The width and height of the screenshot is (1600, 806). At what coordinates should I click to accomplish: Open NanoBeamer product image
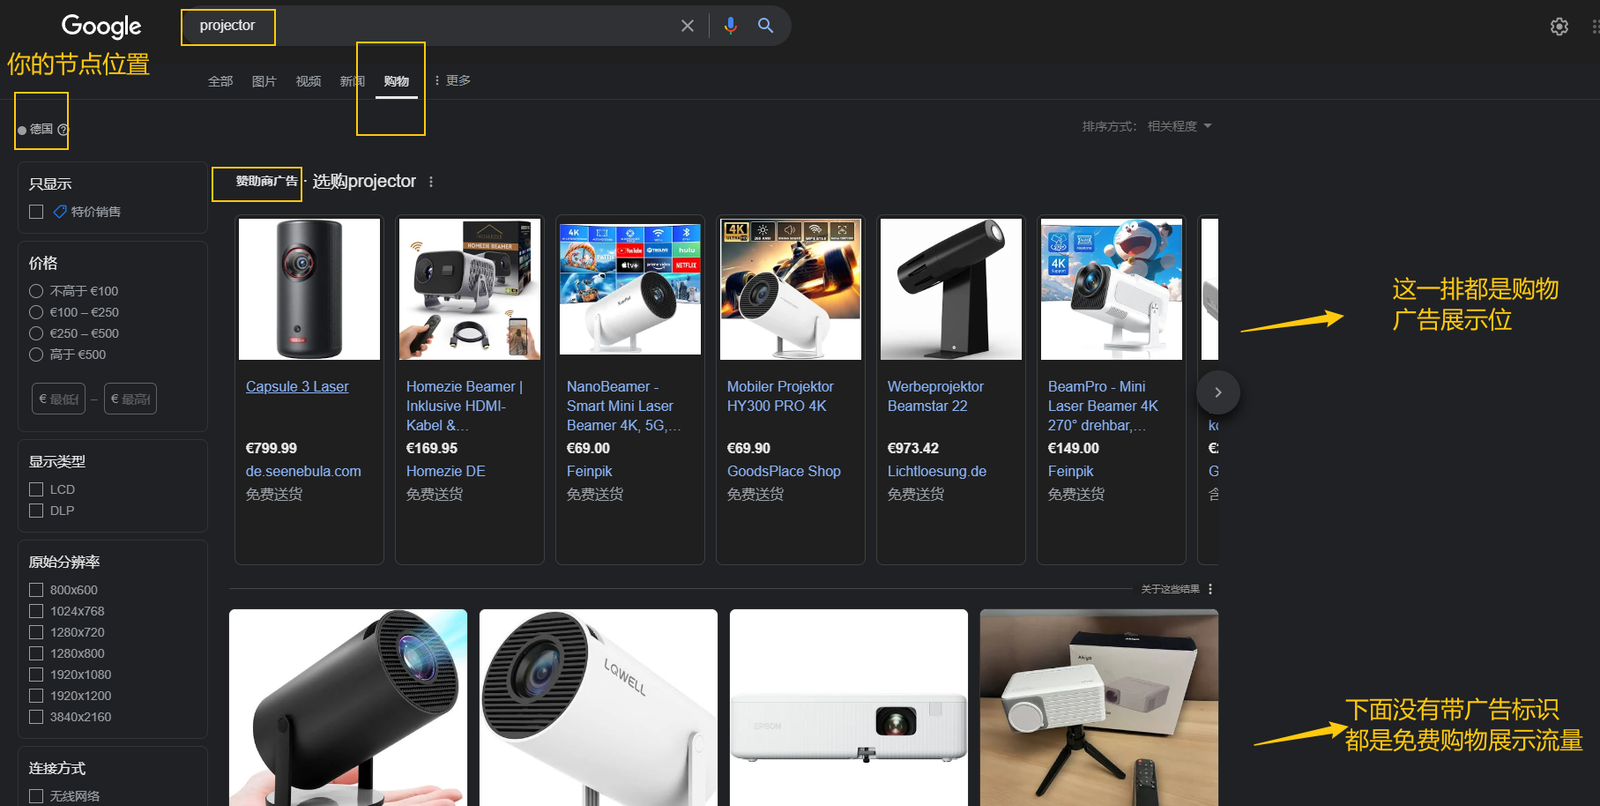tap(630, 287)
